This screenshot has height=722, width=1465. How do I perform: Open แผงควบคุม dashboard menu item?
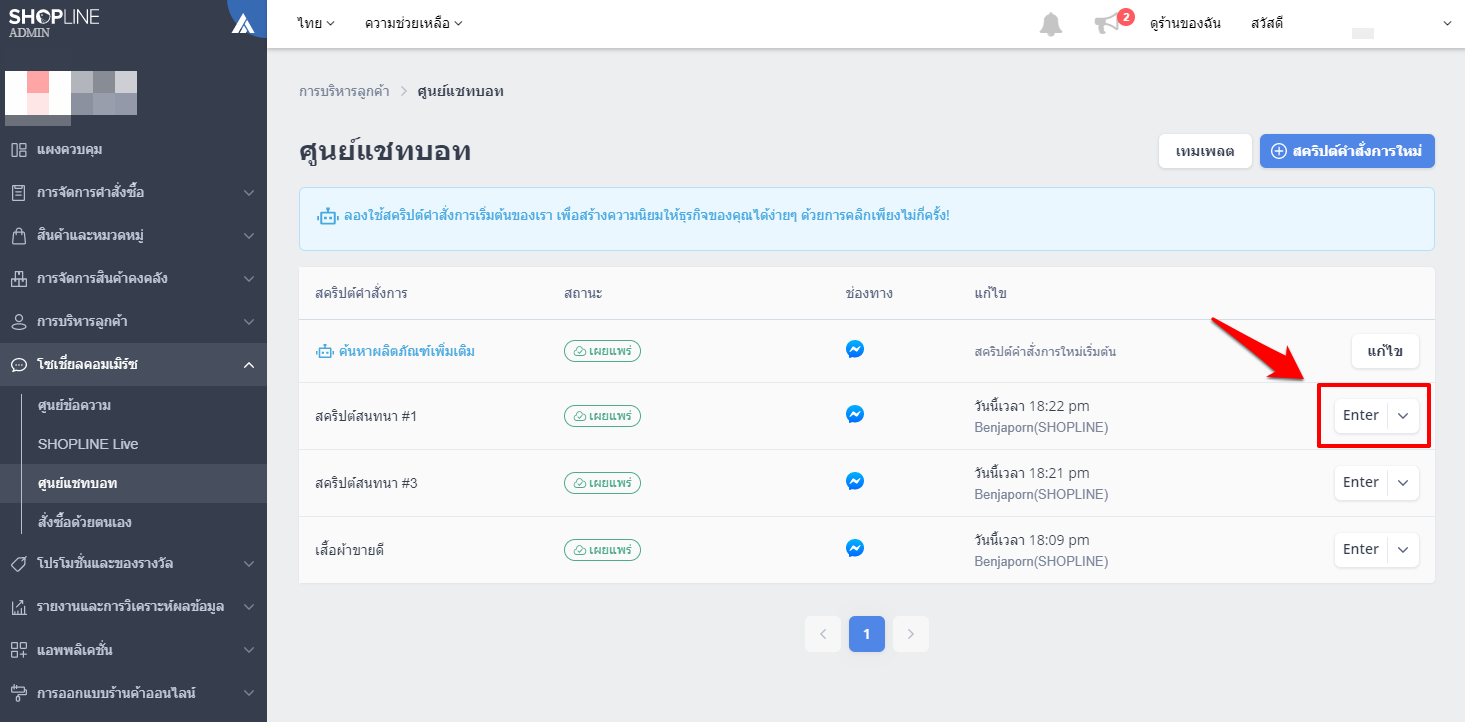point(133,150)
